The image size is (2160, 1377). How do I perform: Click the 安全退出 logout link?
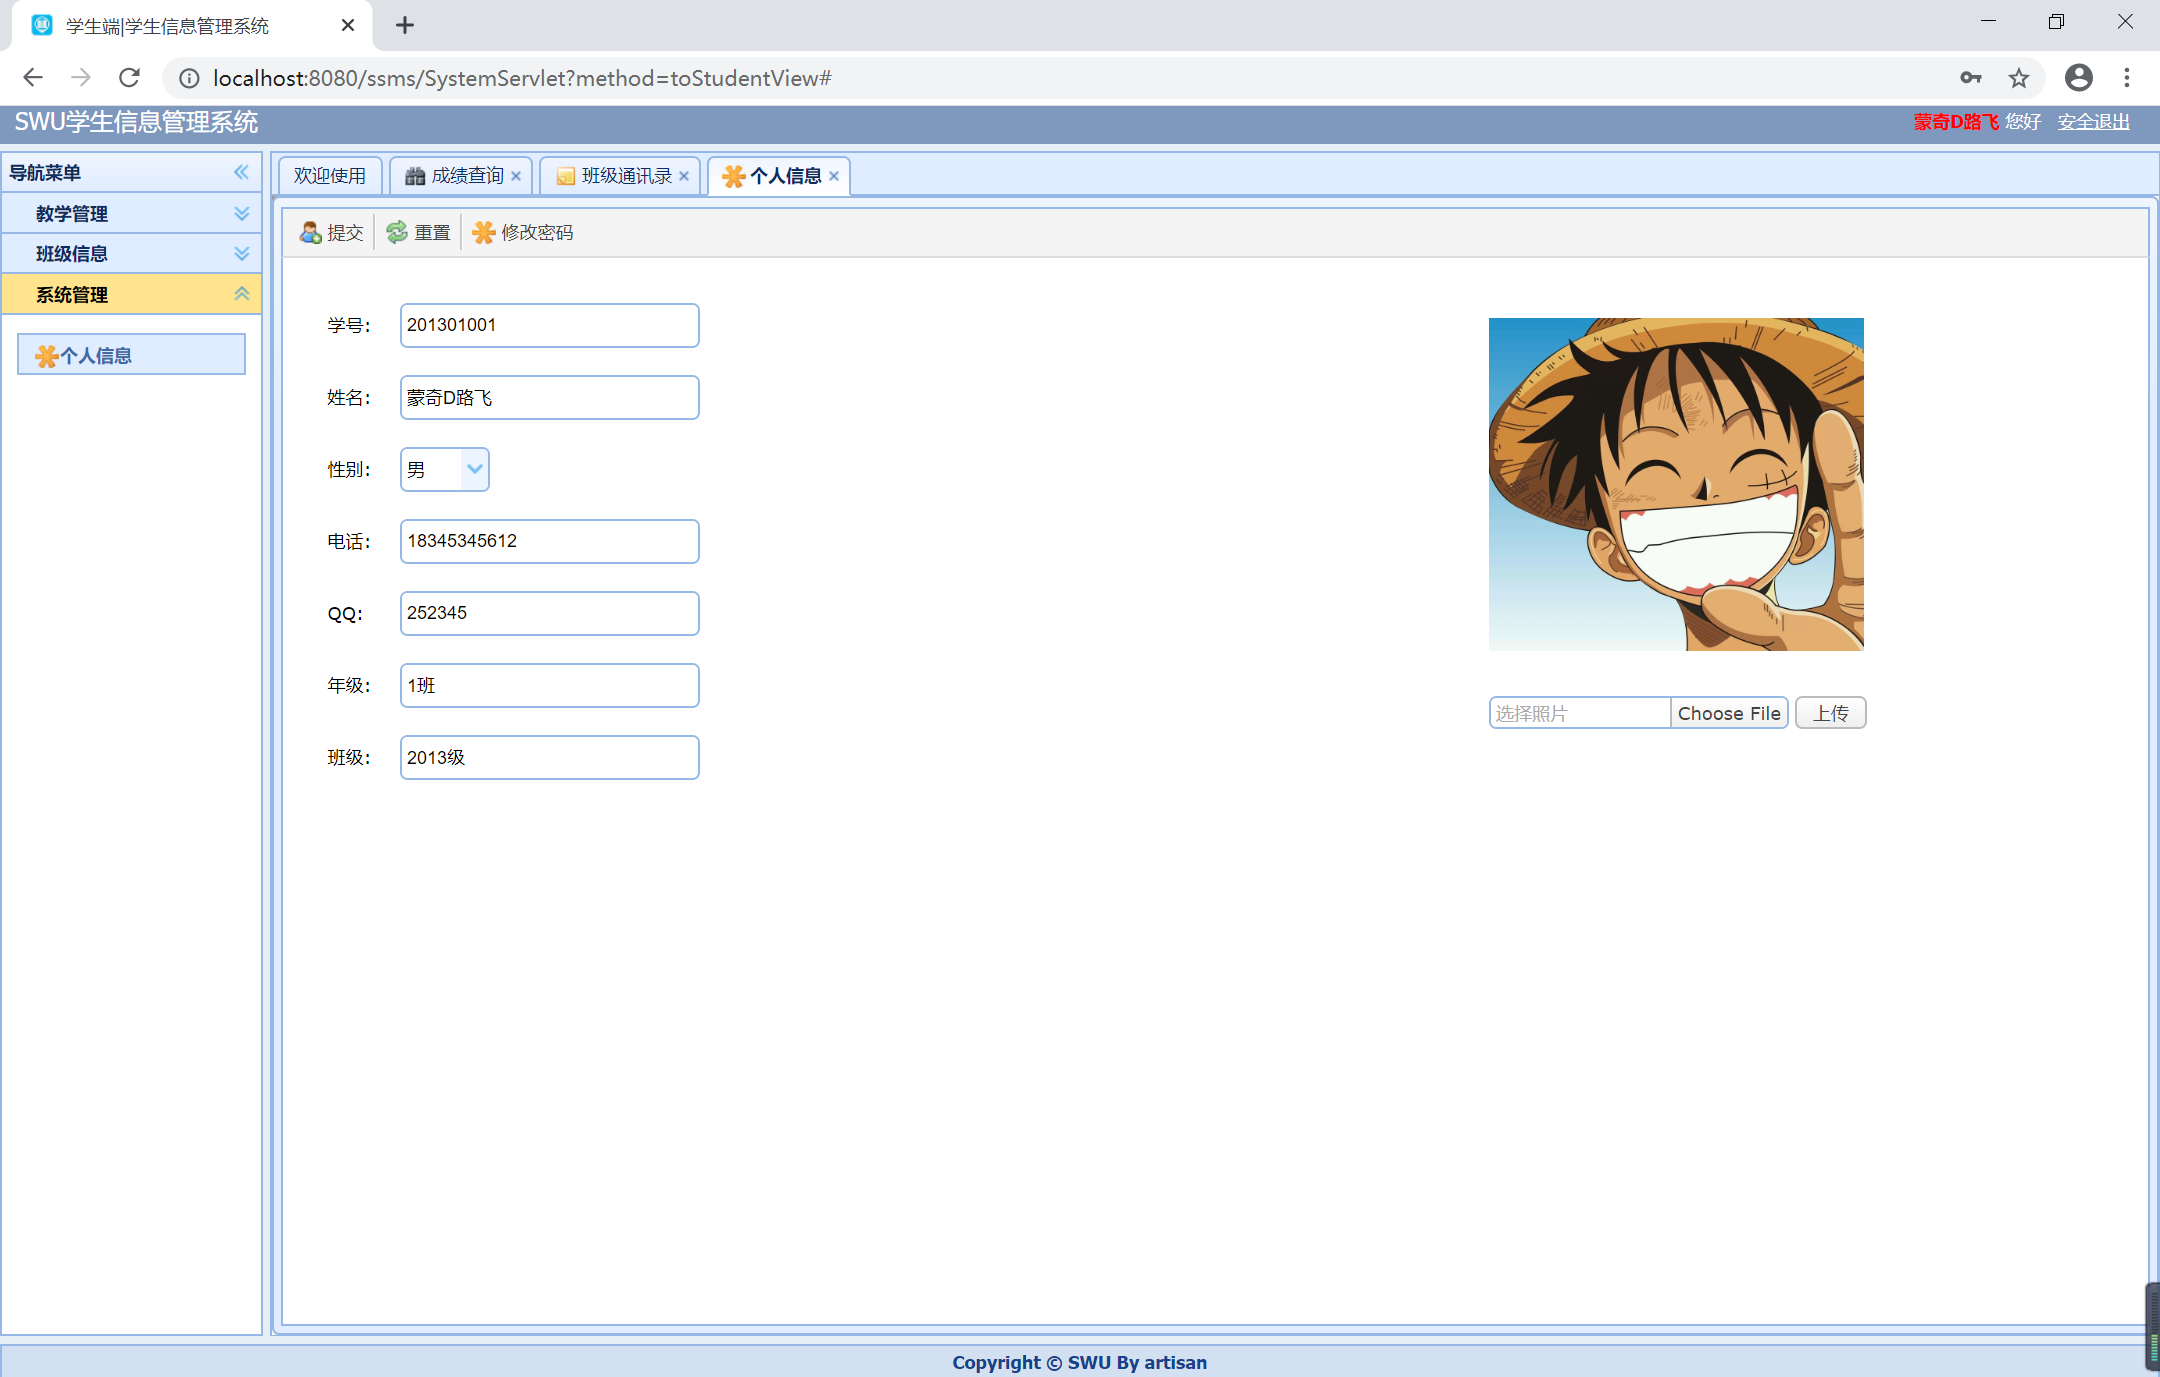[x=2094, y=122]
